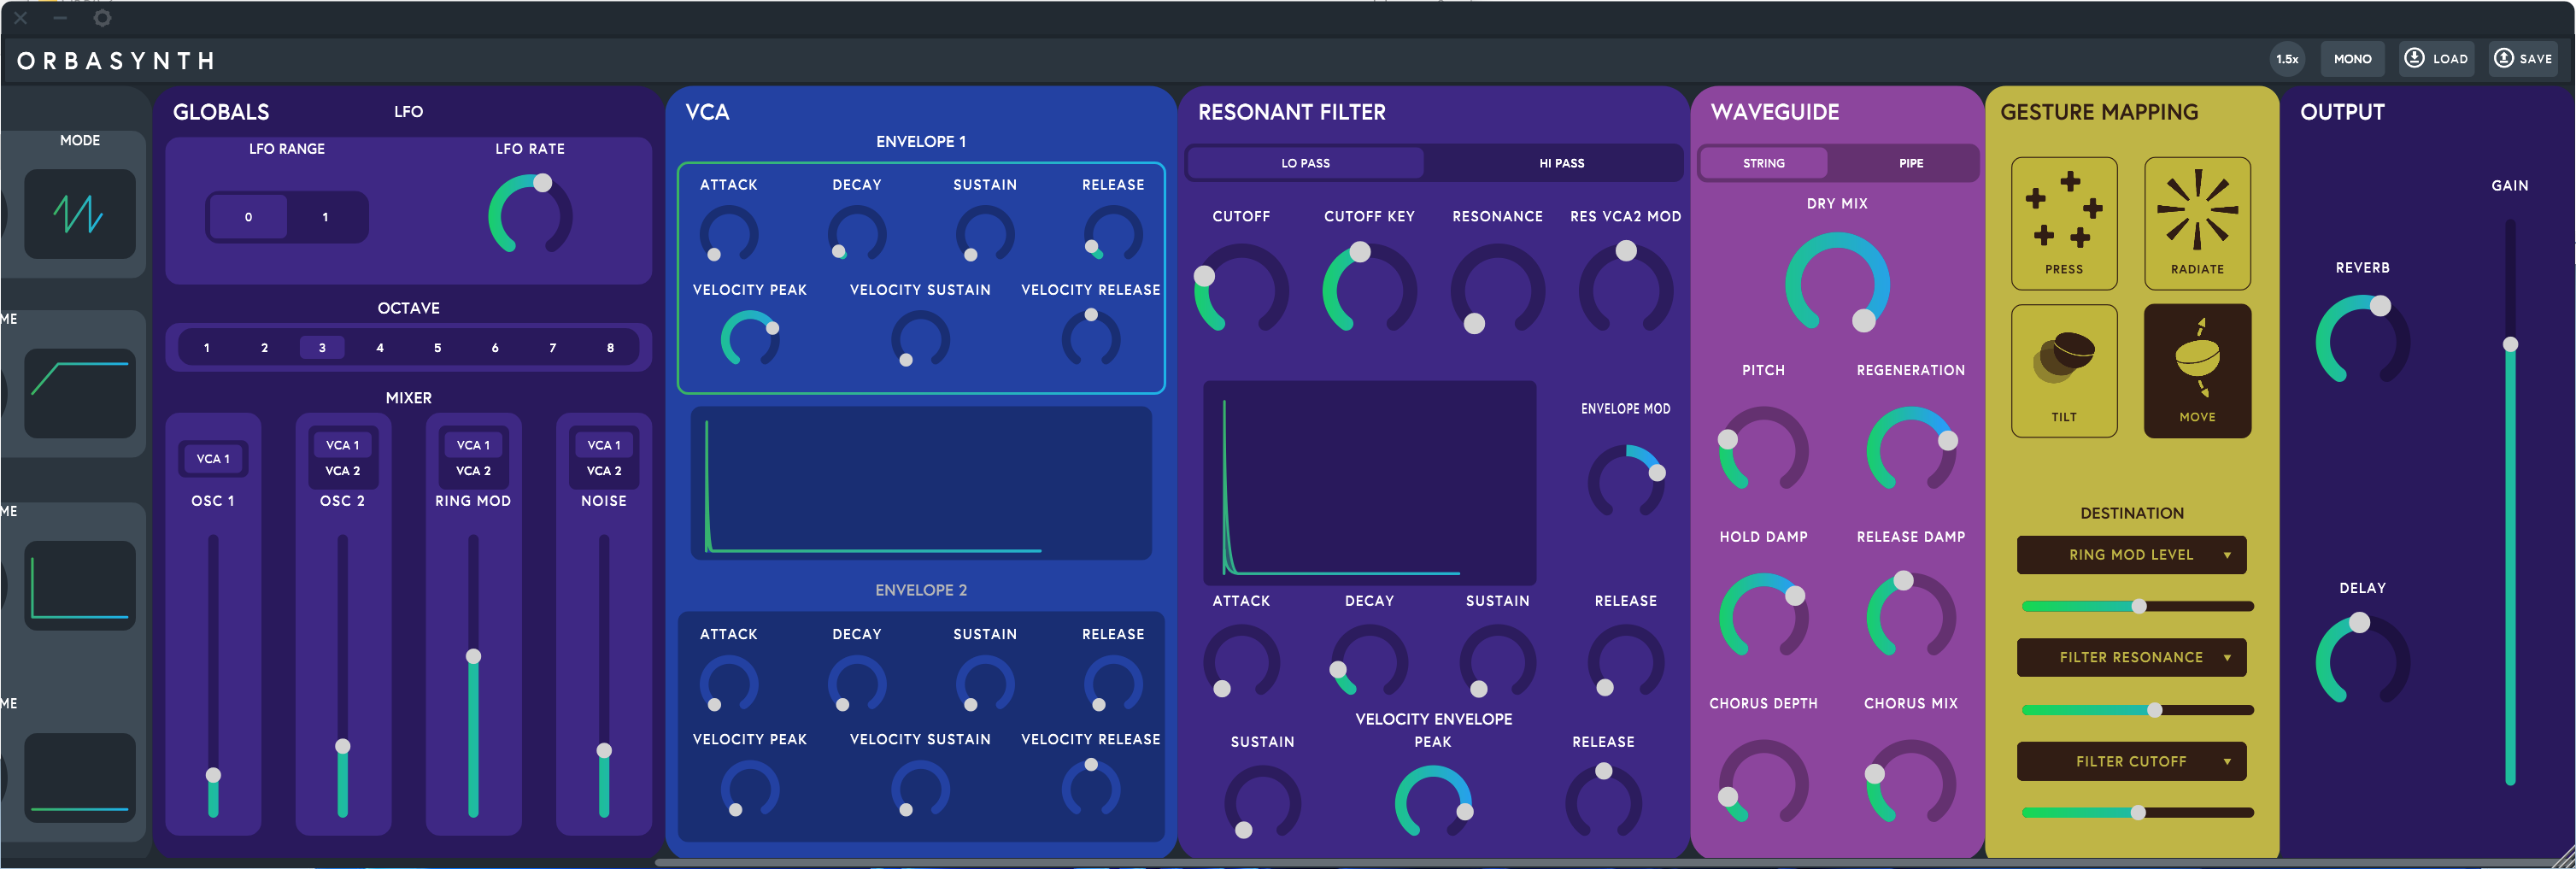Open the Ring Mod Level destination dropdown
This screenshot has height=869, width=2576.
click(2131, 555)
